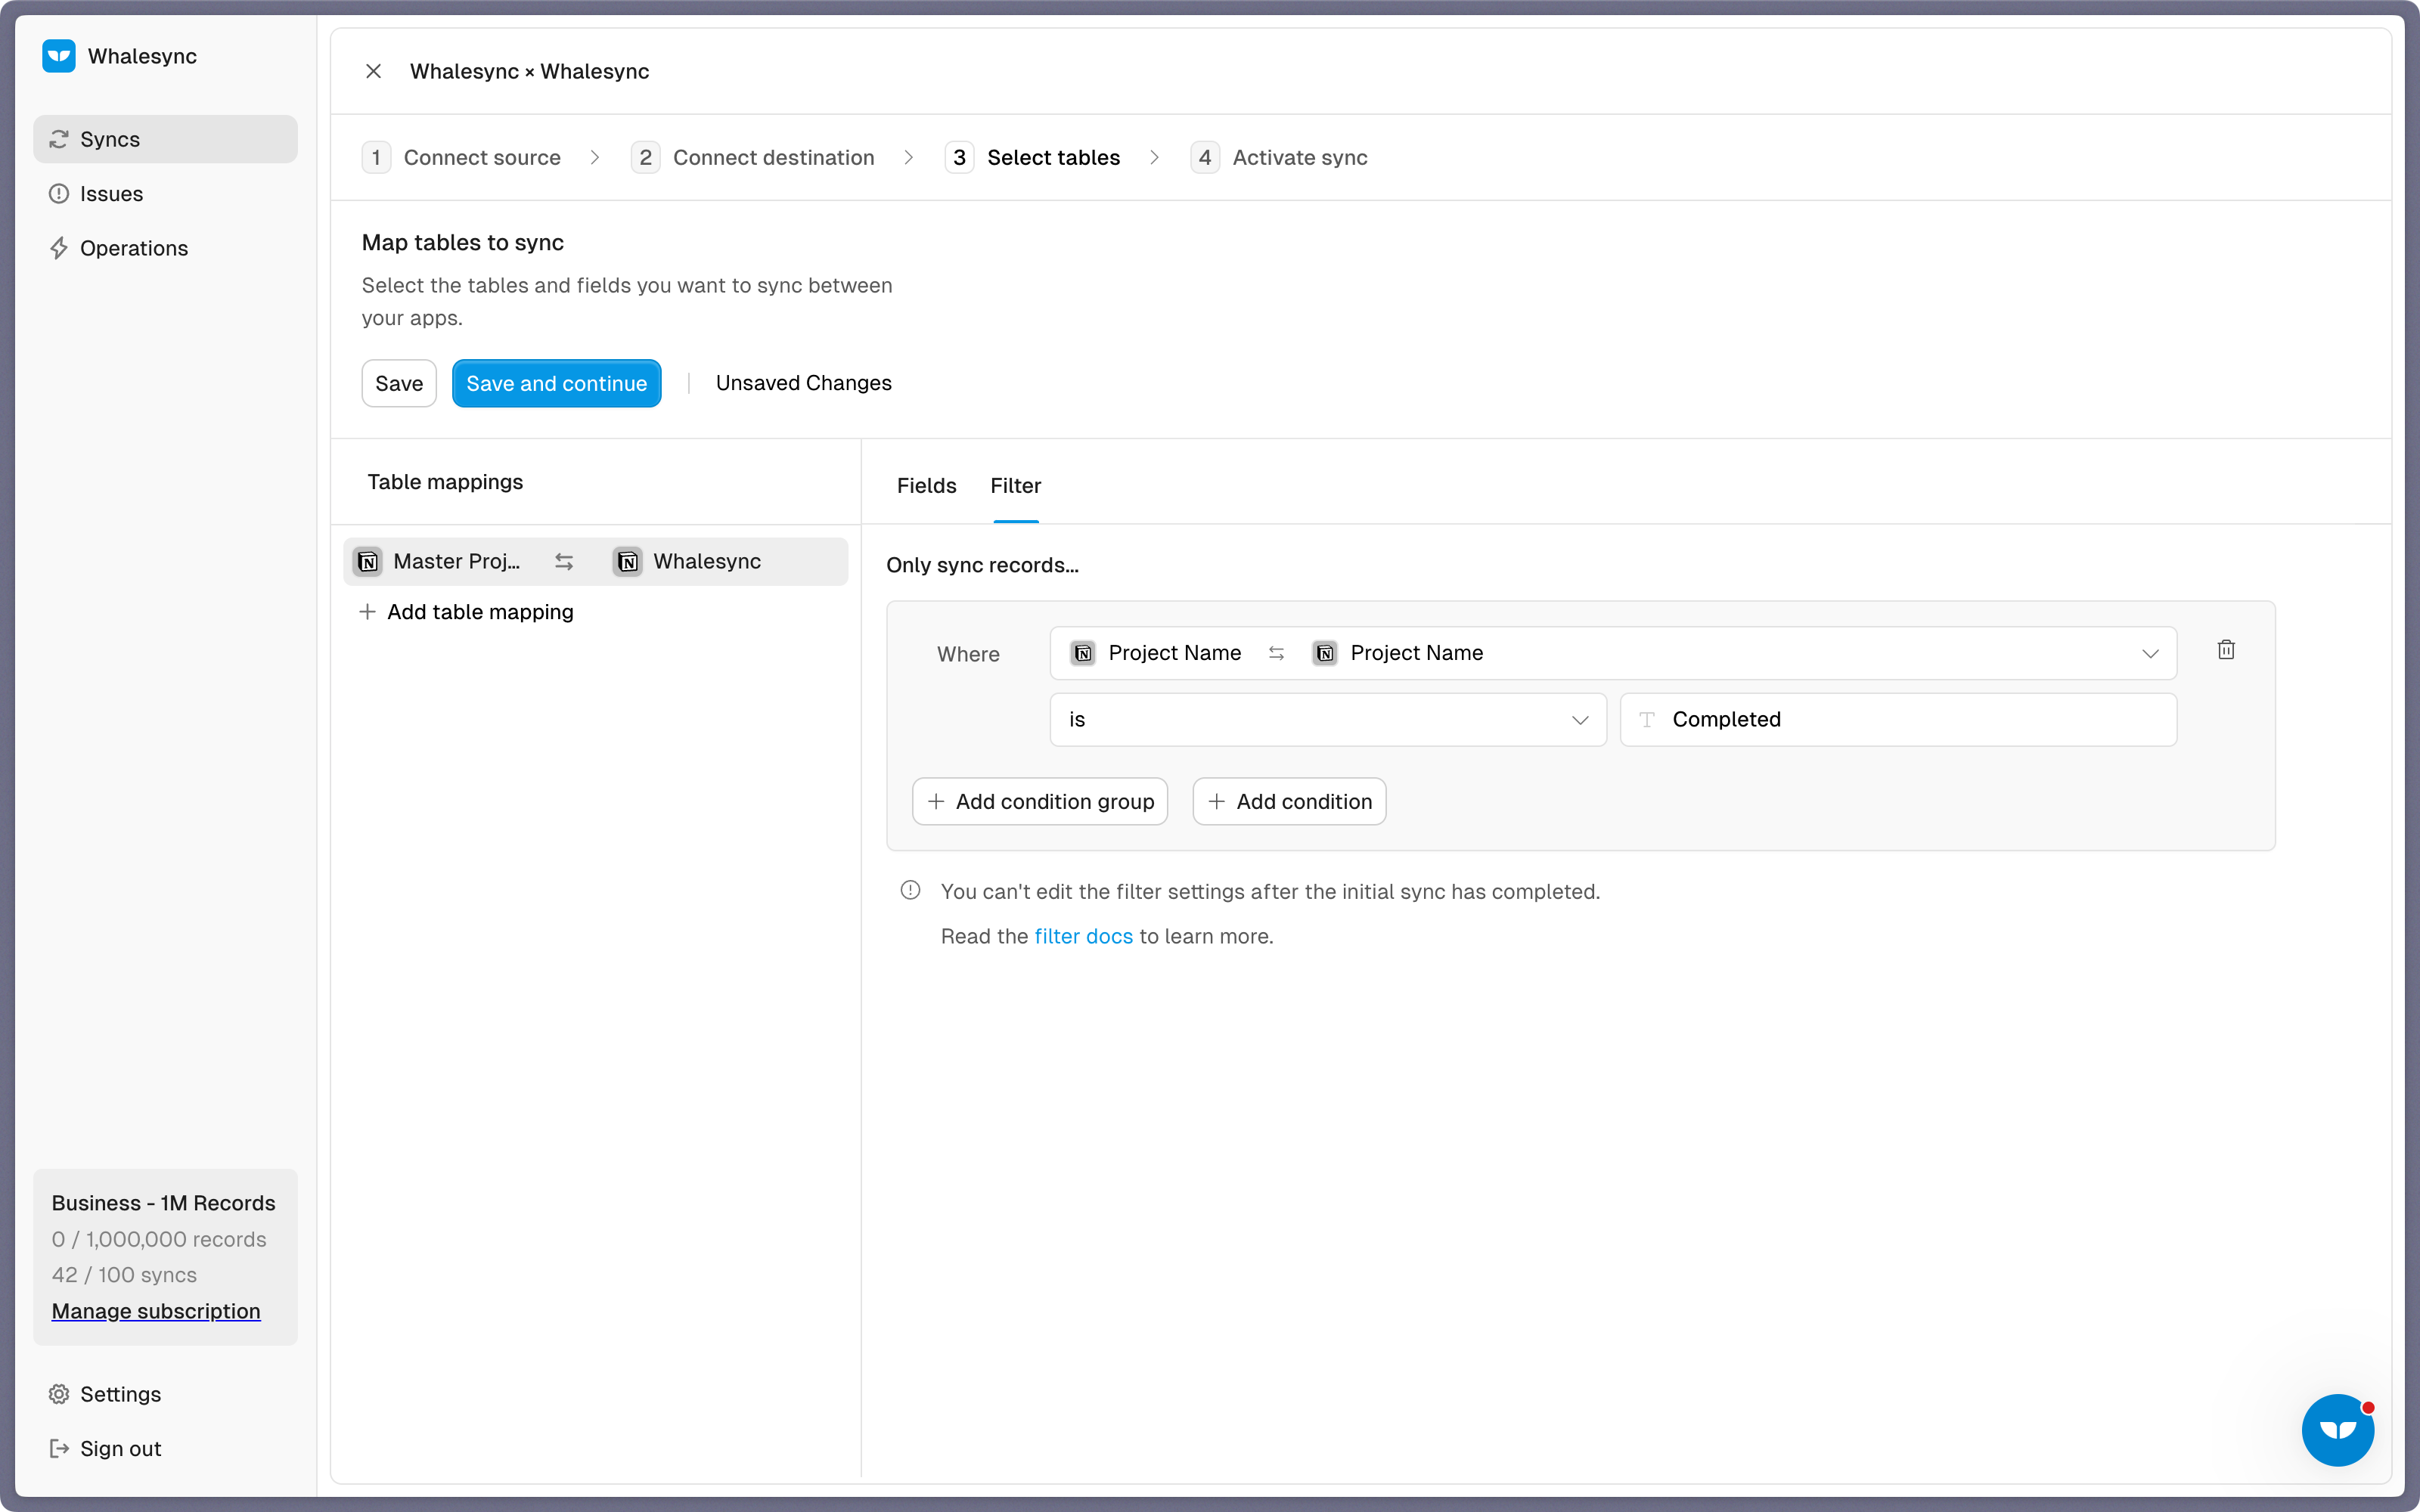This screenshot has height=1512, width=2420.
Task: Click Add condition group
Action: tap(1040, 802)
